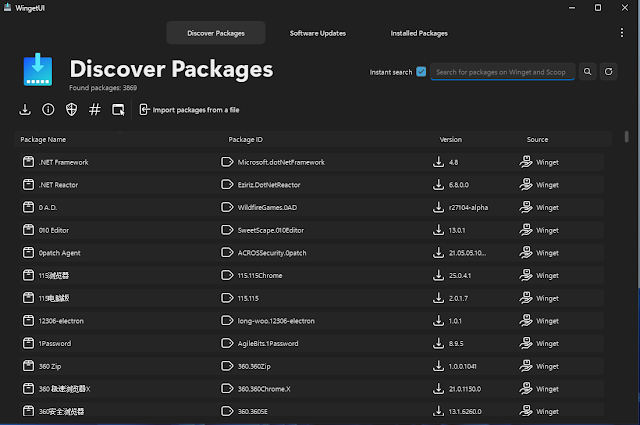Sort by the Version column header
The image size is (640, 425).
(x=451, y=140)
